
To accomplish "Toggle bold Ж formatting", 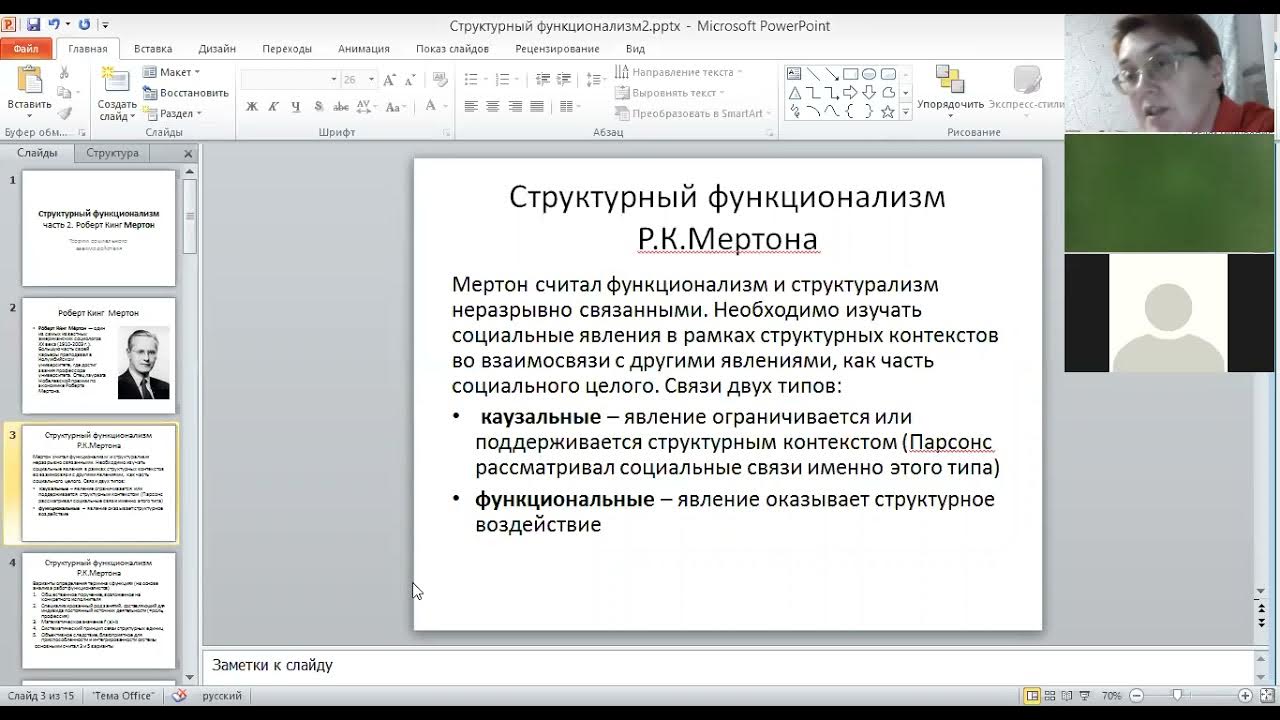I will coord(252,106).
